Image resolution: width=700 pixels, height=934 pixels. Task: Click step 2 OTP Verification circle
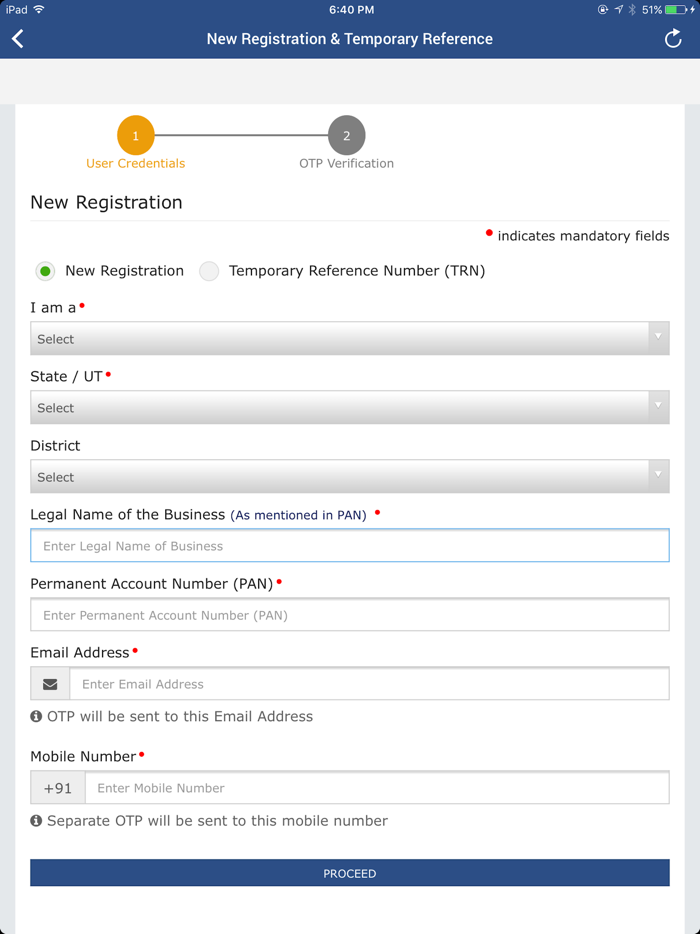coord(346,134)
